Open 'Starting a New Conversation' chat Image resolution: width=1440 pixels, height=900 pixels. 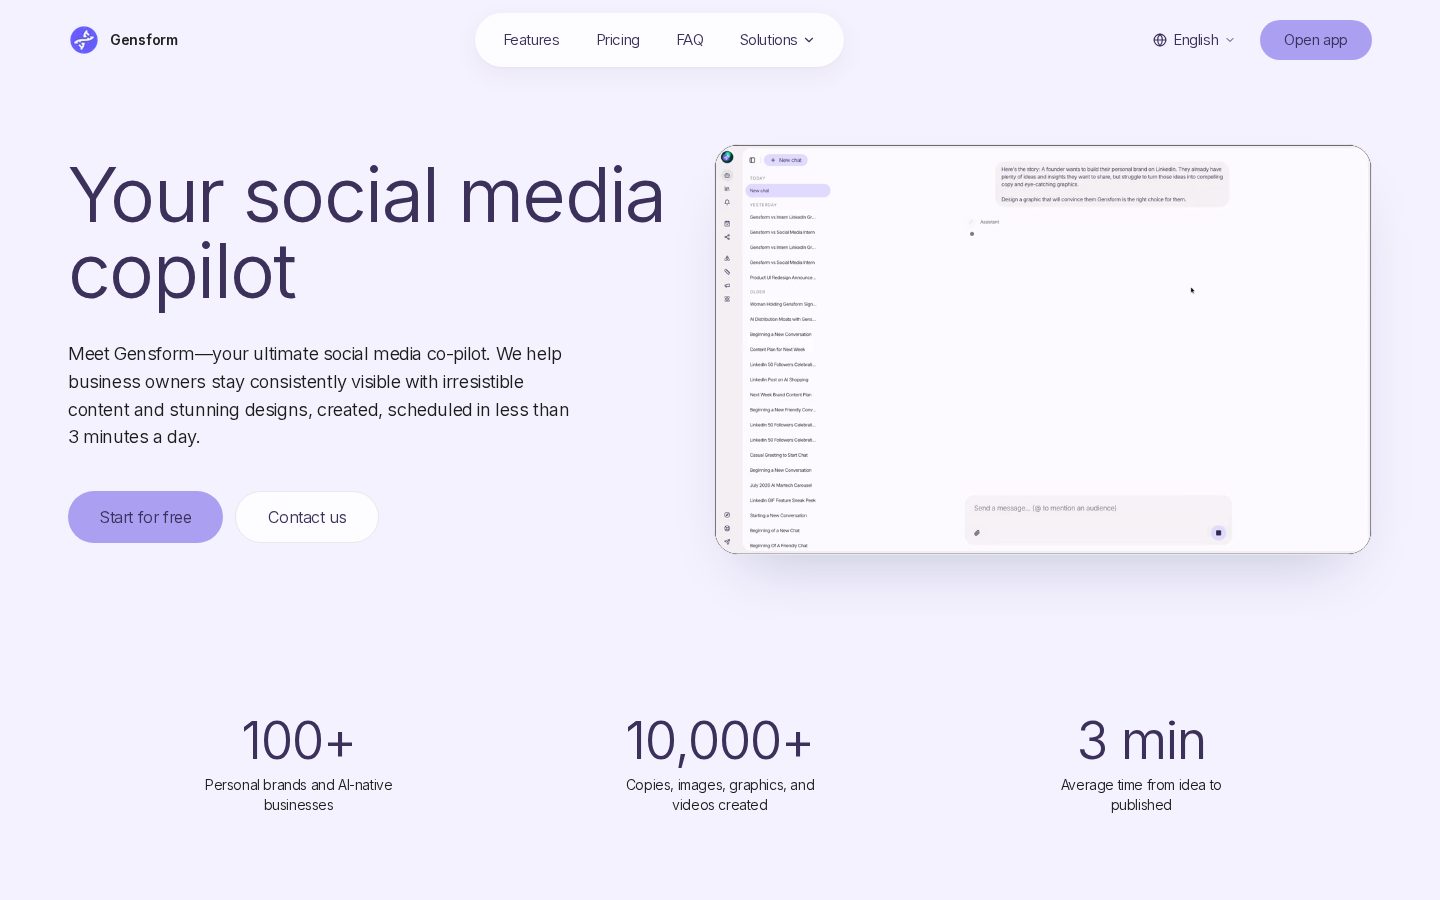(778, 515)
